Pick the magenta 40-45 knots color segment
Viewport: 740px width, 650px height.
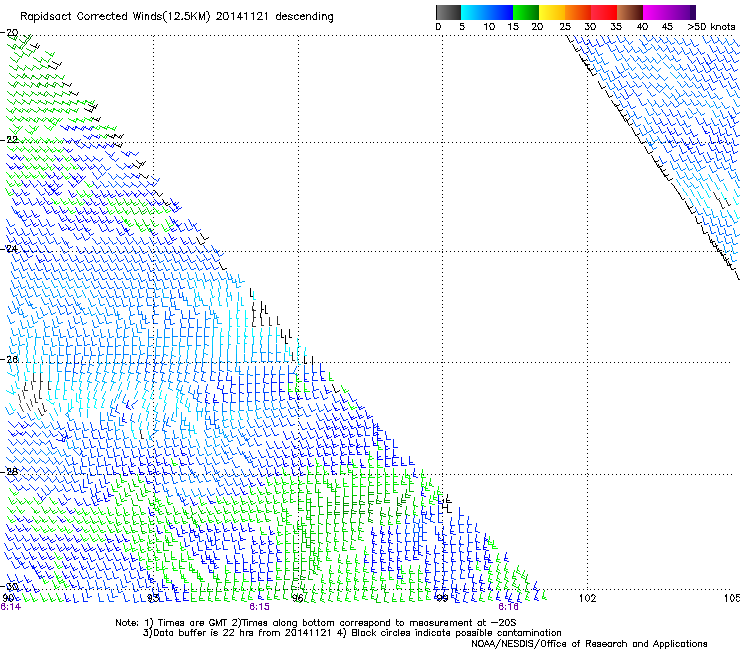tap(656, 12)
